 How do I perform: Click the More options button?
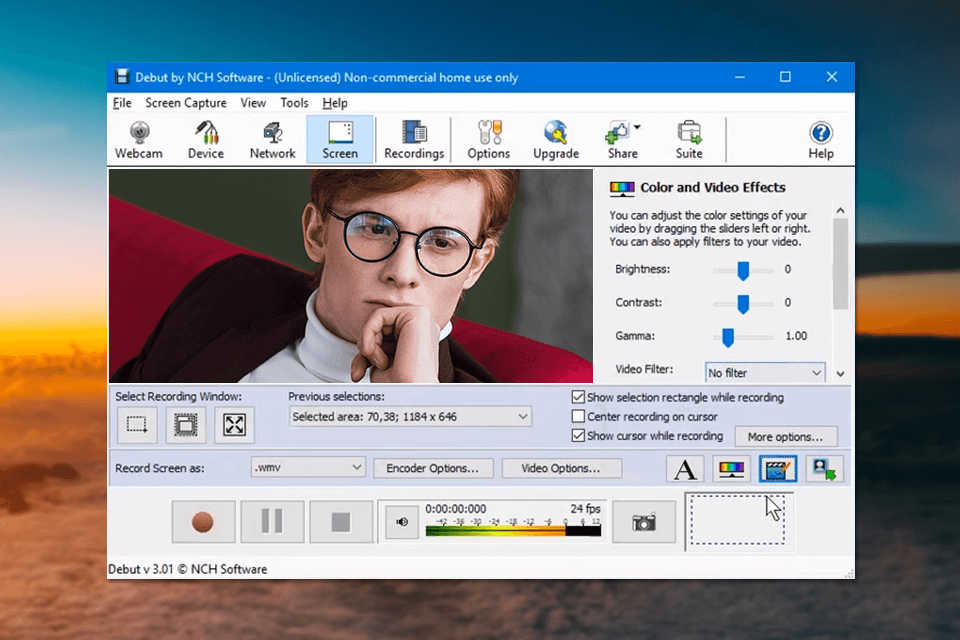click(786, 436)
